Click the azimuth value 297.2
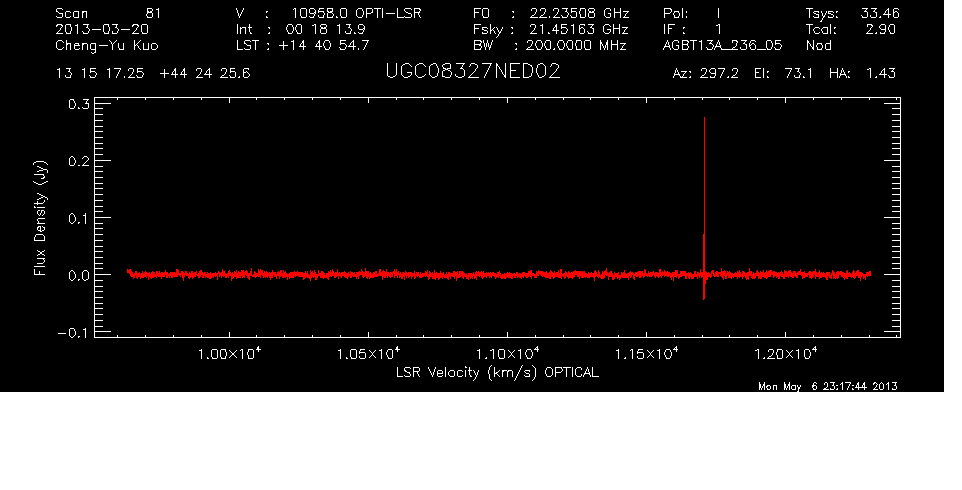 click(x=718, y=74)
